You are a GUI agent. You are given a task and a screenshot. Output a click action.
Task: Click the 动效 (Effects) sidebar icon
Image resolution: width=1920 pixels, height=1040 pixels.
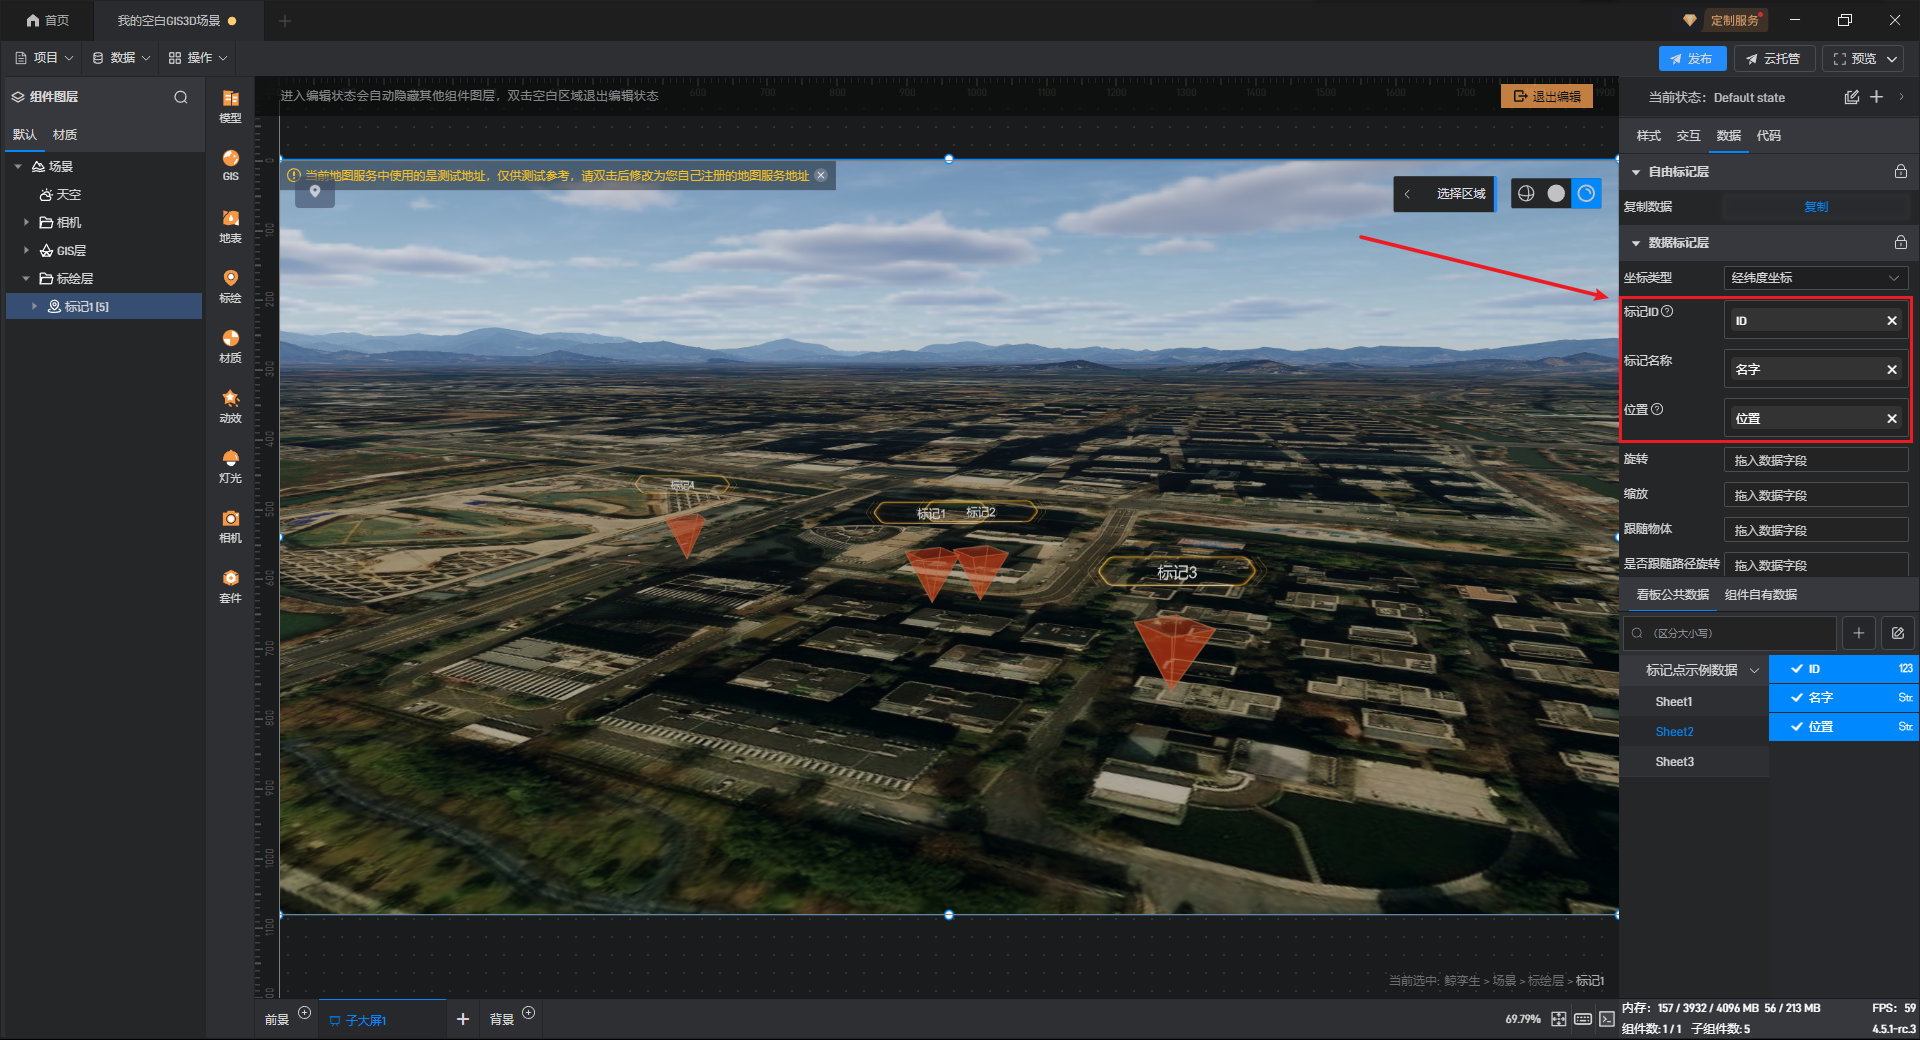click(230, 404)
